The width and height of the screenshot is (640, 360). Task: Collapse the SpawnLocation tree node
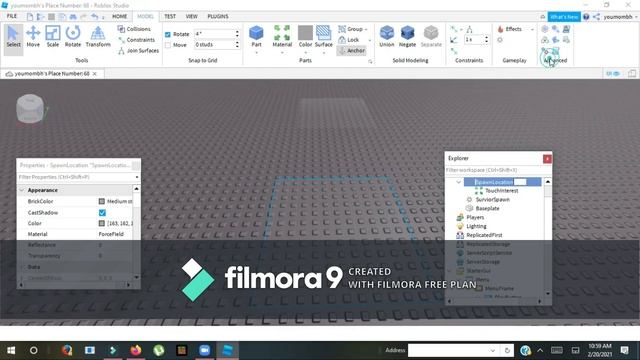point(458,182)
